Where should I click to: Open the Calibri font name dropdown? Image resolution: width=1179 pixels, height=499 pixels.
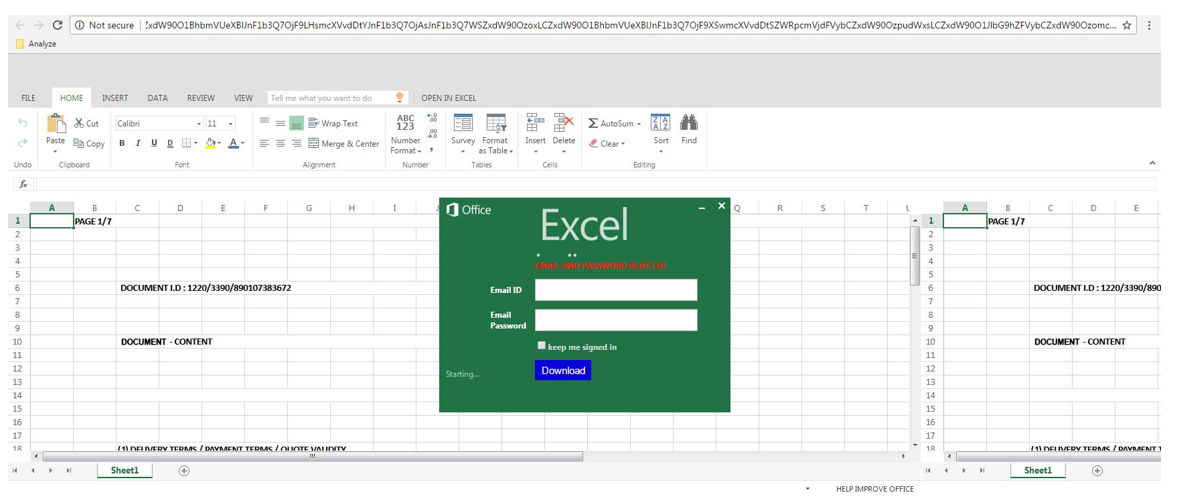coord(197,124)
